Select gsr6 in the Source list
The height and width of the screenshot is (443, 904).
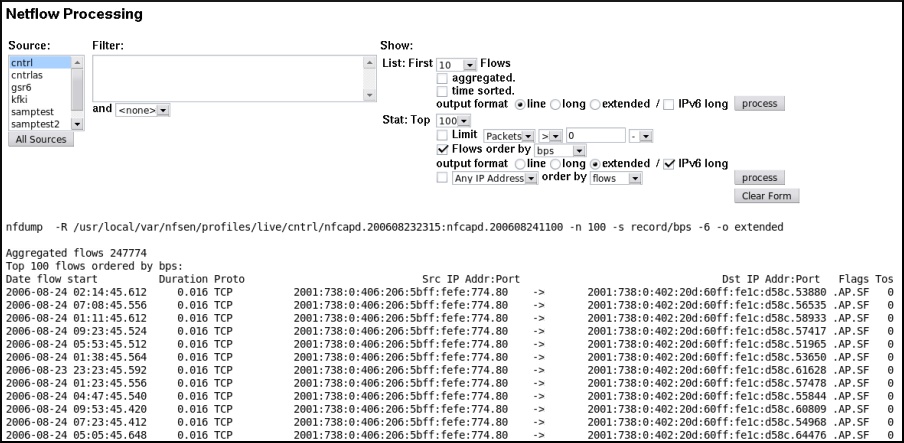tap(22, 88)
